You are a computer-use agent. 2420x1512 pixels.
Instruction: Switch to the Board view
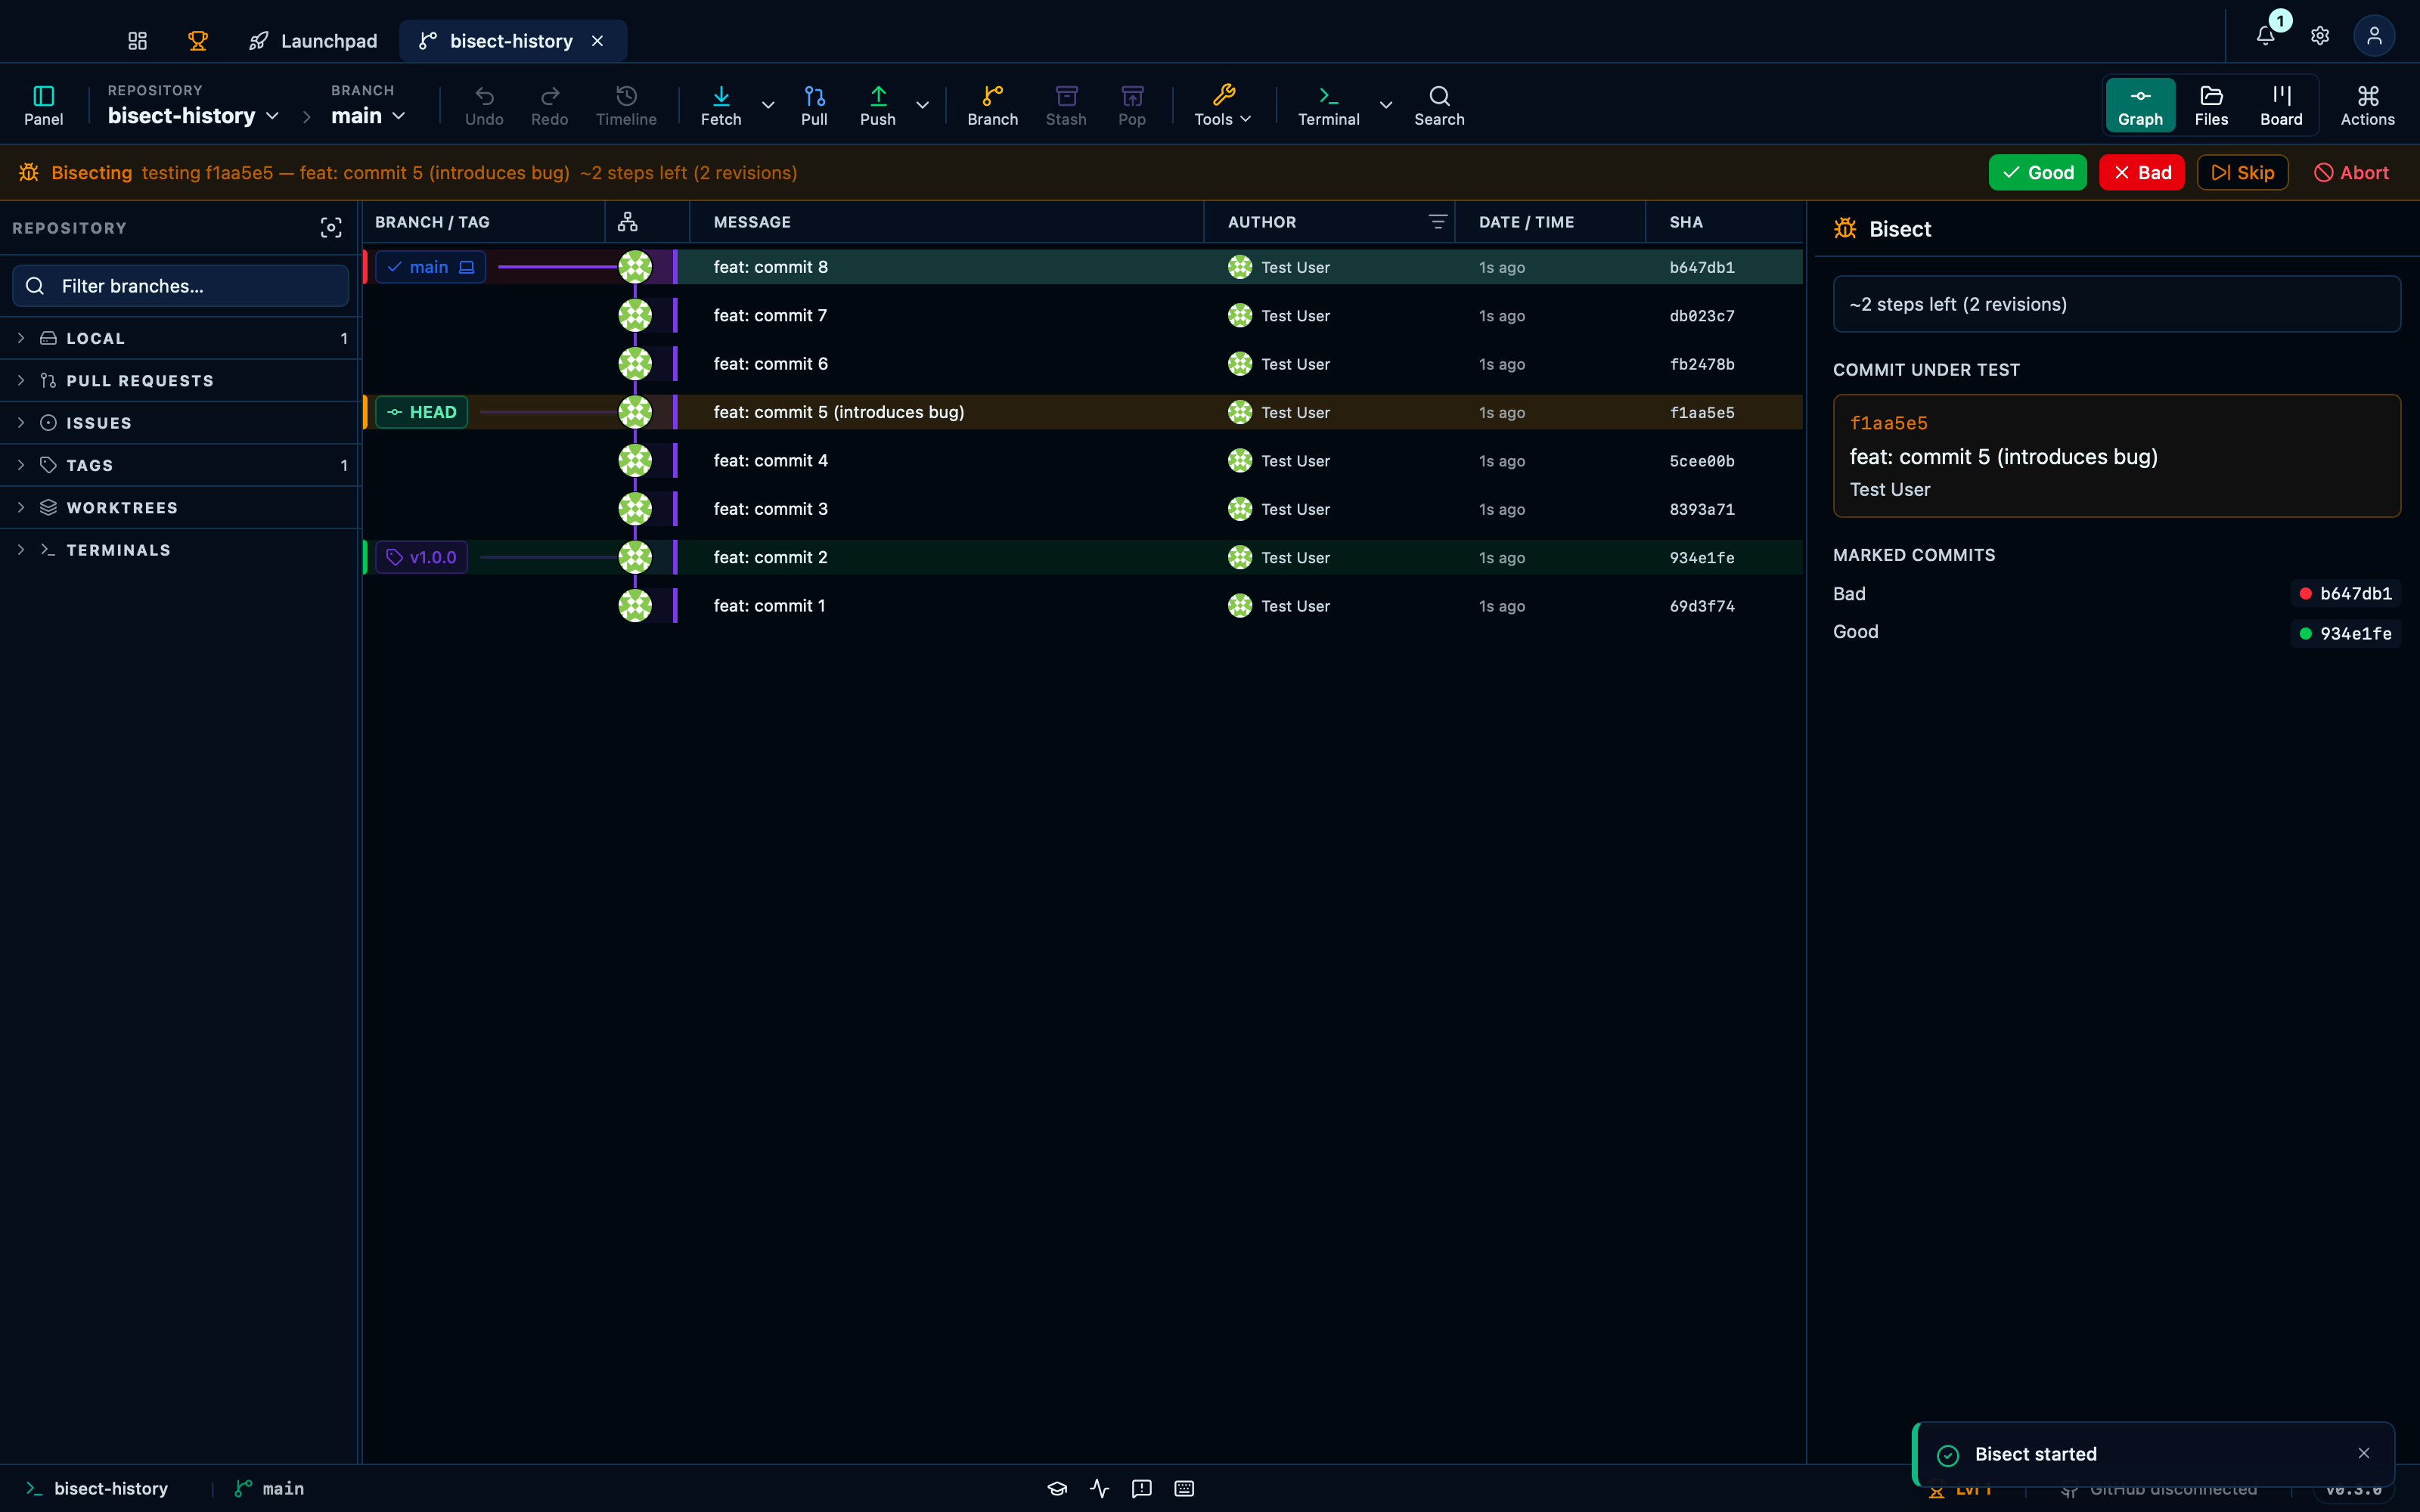click(x=2281, y=105)
